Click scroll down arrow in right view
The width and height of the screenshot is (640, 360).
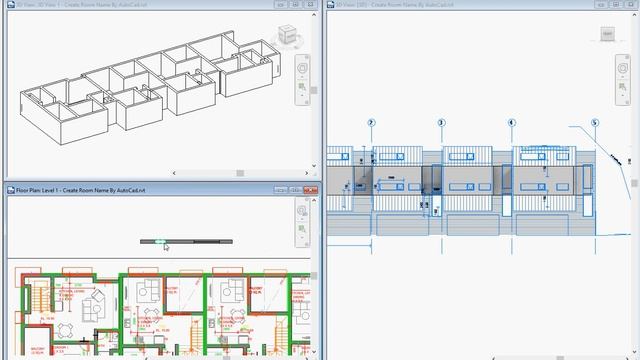tap(634, 352)
